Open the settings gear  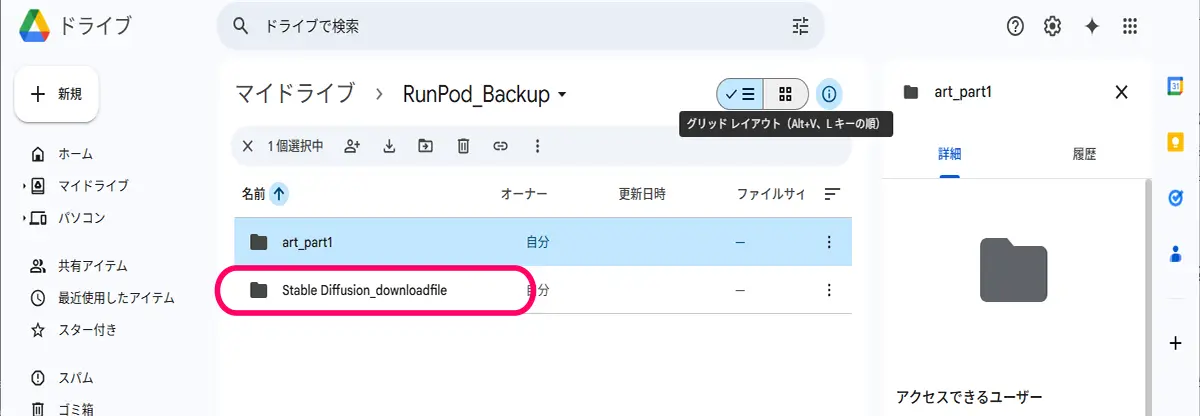click(1052, 27)
